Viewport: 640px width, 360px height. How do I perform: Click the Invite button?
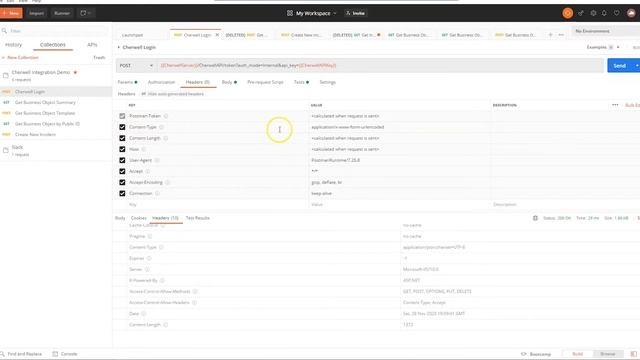tap(356, 13)
